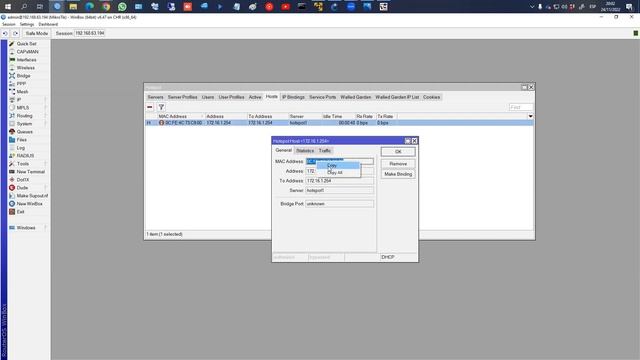
Task: Select the host row with address 172.16.1.254
Action: (339, 122)
